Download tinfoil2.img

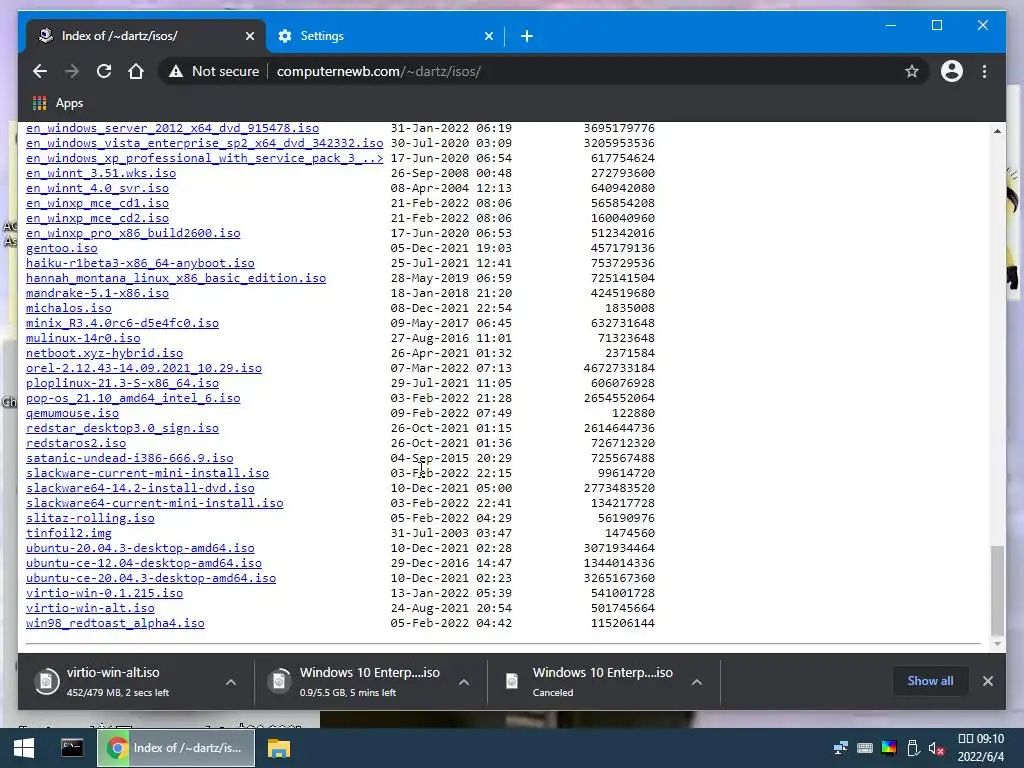69,534
